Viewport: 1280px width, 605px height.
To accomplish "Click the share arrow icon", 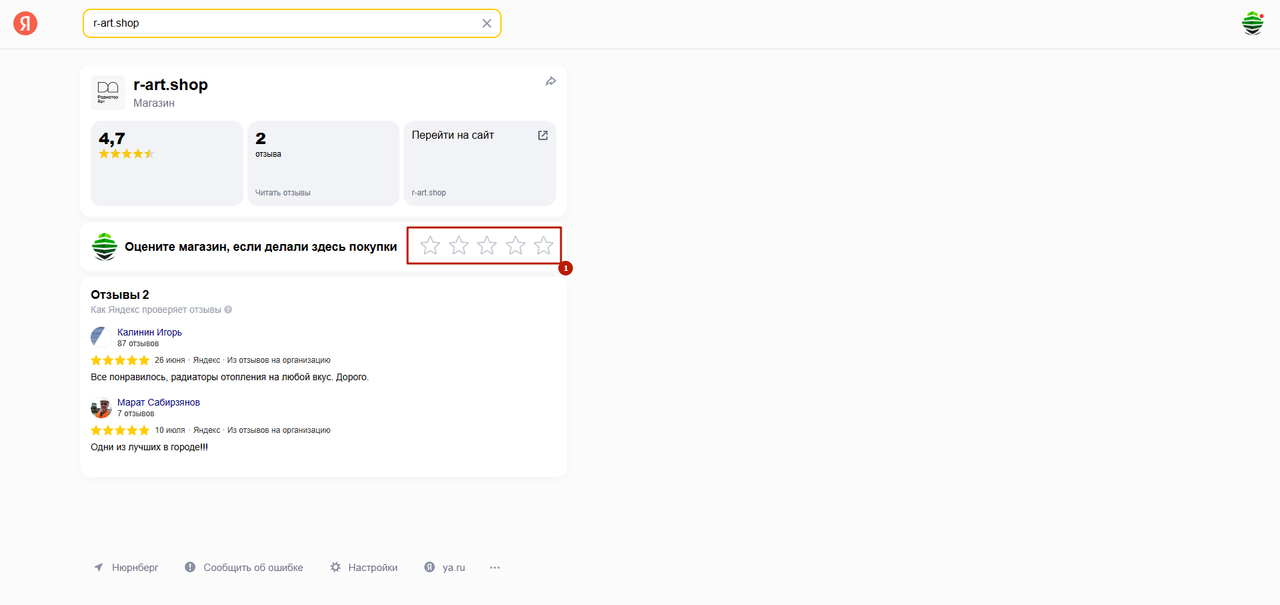I will coord(550,82).
